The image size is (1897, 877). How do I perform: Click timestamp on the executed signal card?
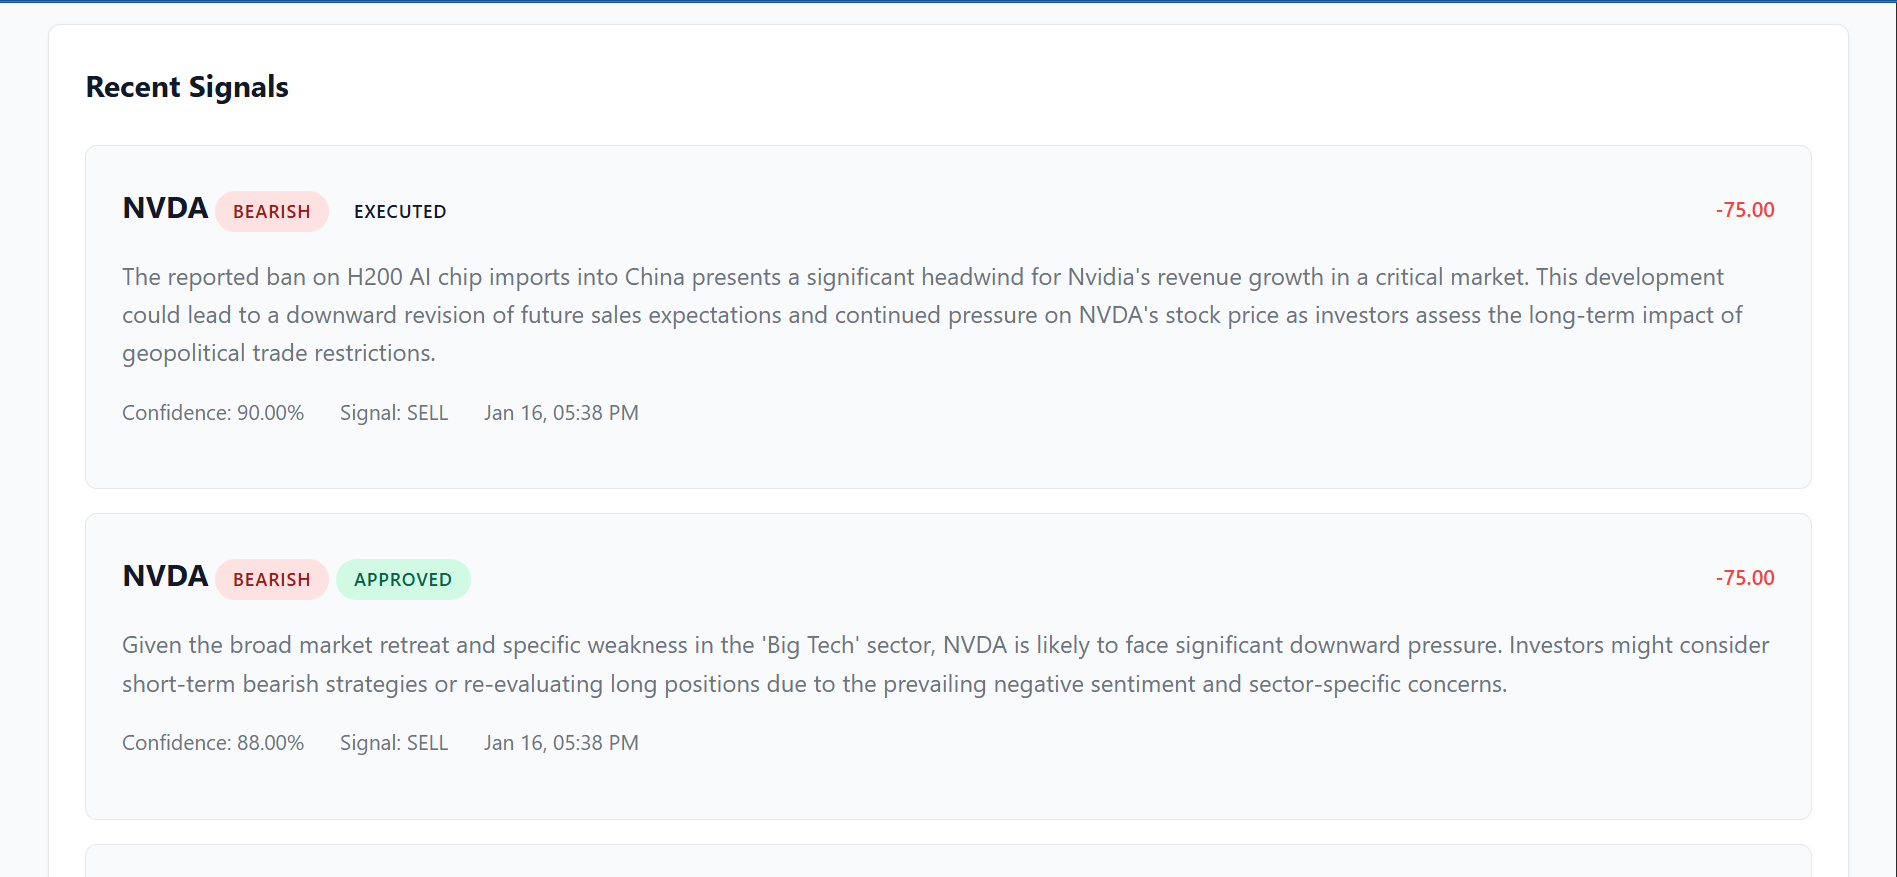point(561,413)
